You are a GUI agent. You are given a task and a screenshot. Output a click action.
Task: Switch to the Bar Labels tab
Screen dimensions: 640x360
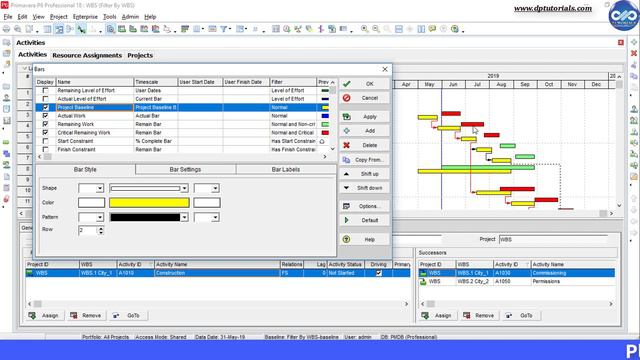286,169
